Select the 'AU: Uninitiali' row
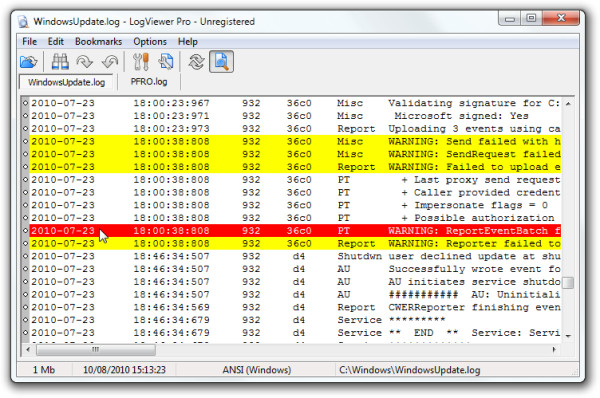Screen dimensions: 600x398 [295, 295]
